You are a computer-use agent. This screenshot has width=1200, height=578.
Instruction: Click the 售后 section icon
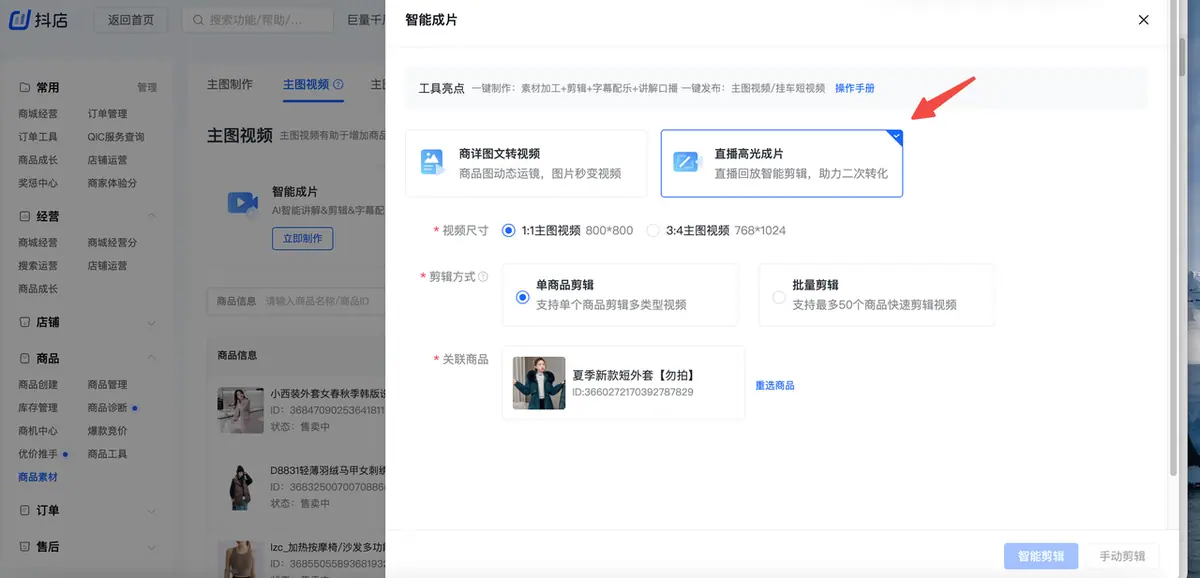[x=24, y=546]
